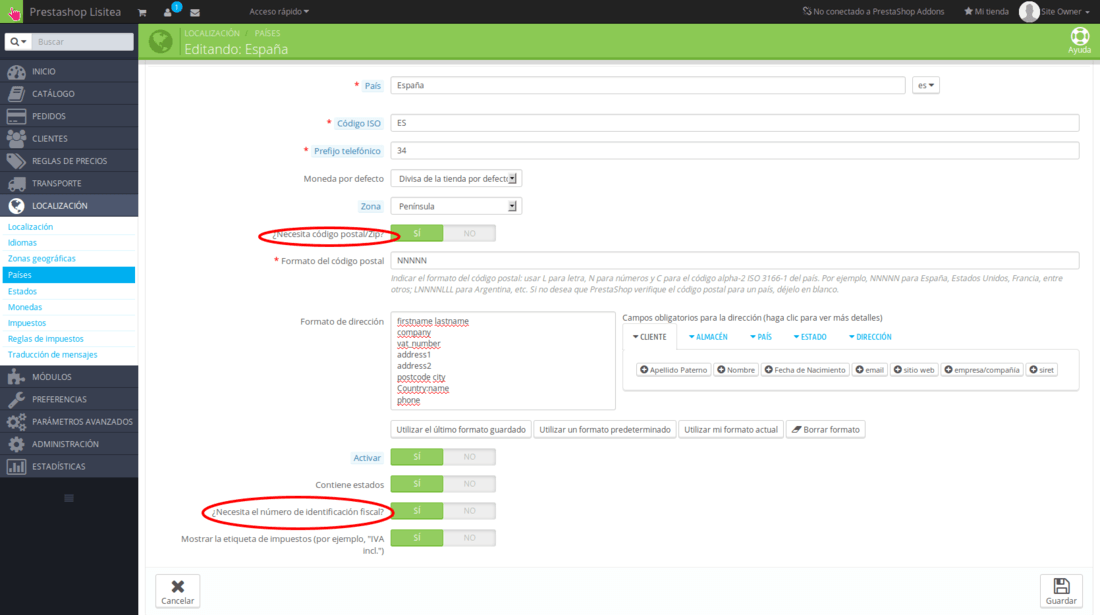Click the Borrar formato button
This screenshot has height=615, width=1100.
826,430
